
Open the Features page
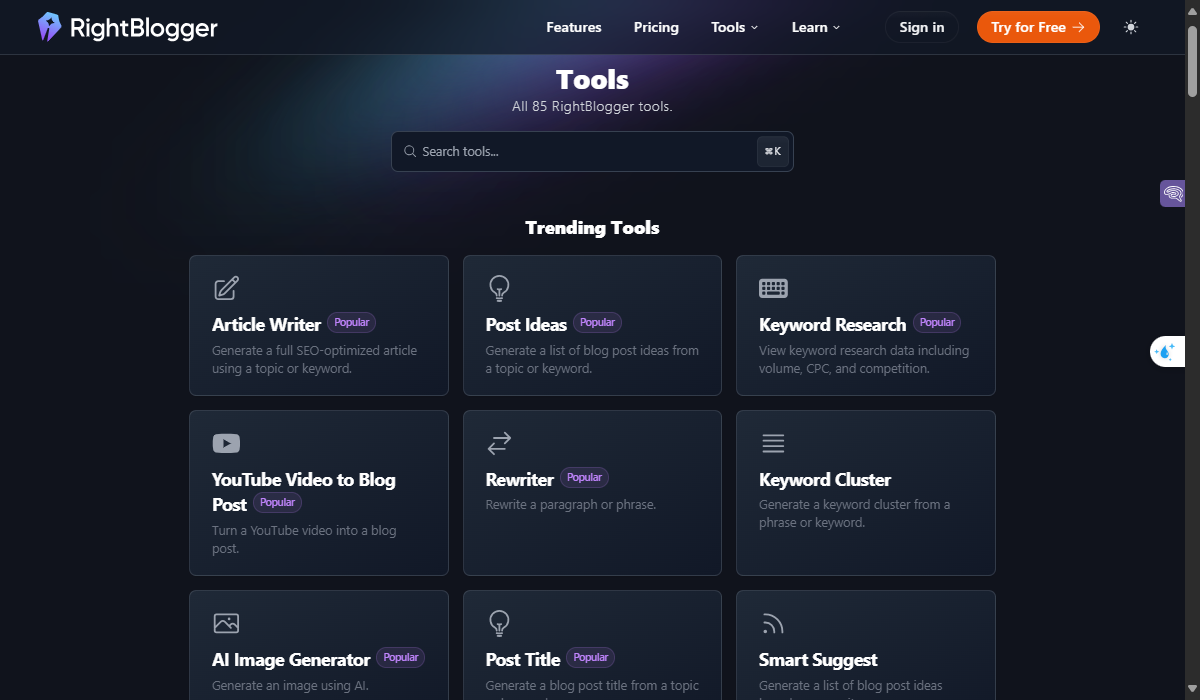(x=574, y=27)
